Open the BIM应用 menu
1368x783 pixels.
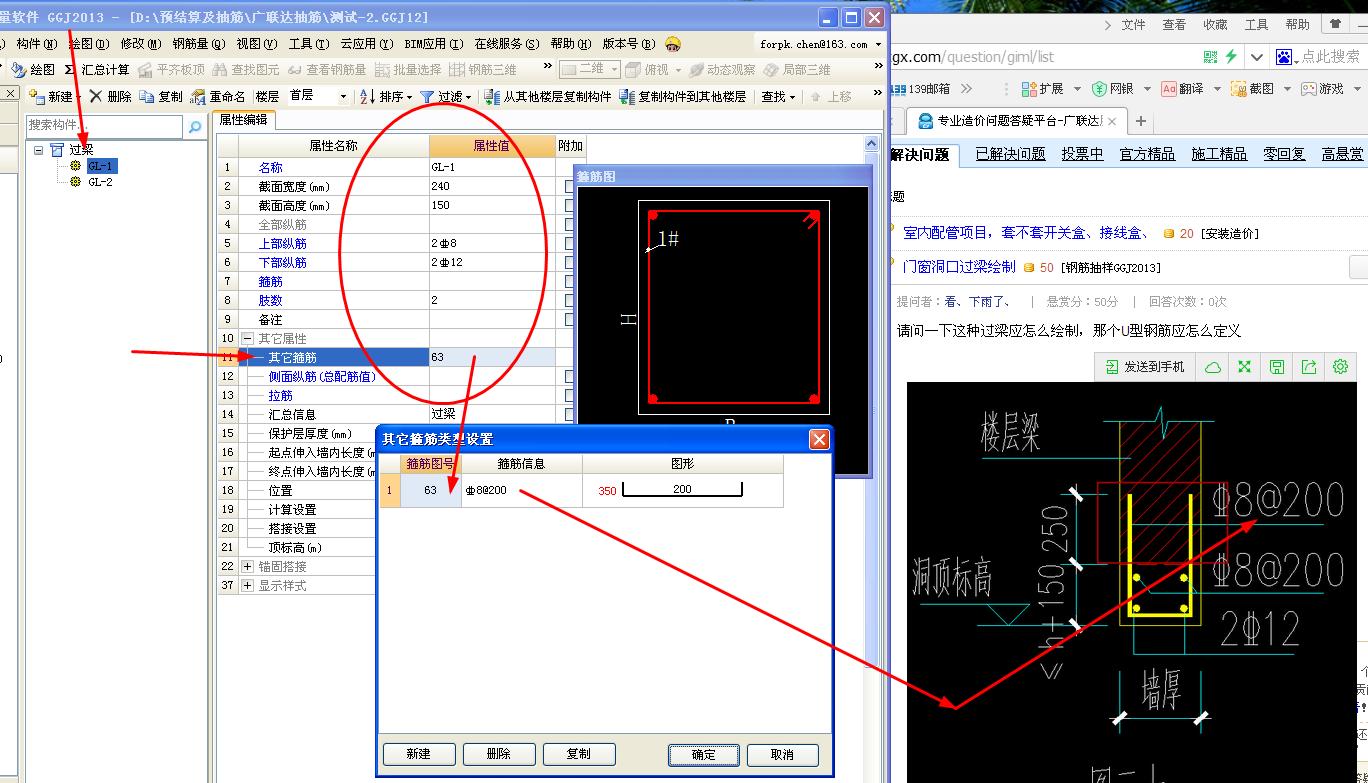click(x=433, y=44)
